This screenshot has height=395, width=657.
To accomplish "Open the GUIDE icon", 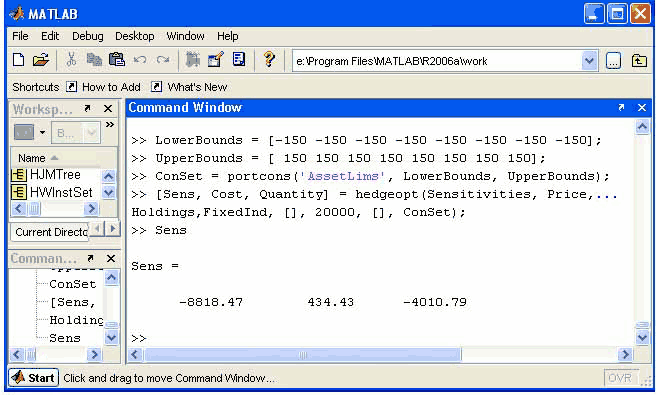I will (216, 60).
